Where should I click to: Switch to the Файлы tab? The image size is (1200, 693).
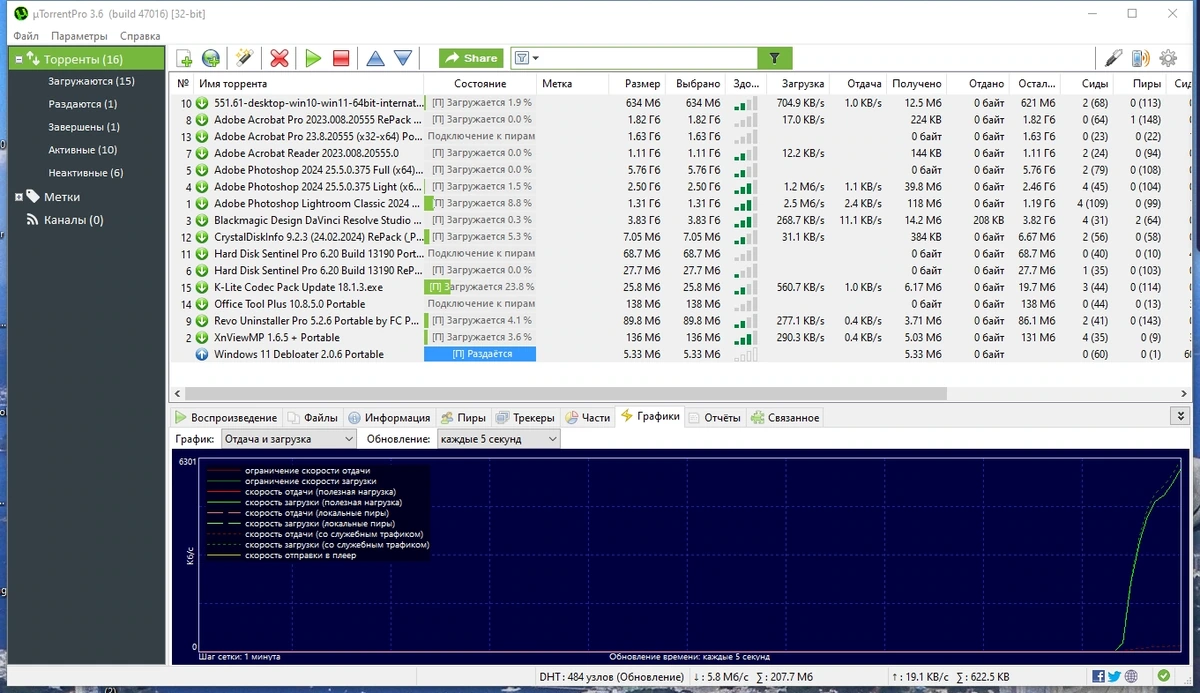(x=312, y=417)
